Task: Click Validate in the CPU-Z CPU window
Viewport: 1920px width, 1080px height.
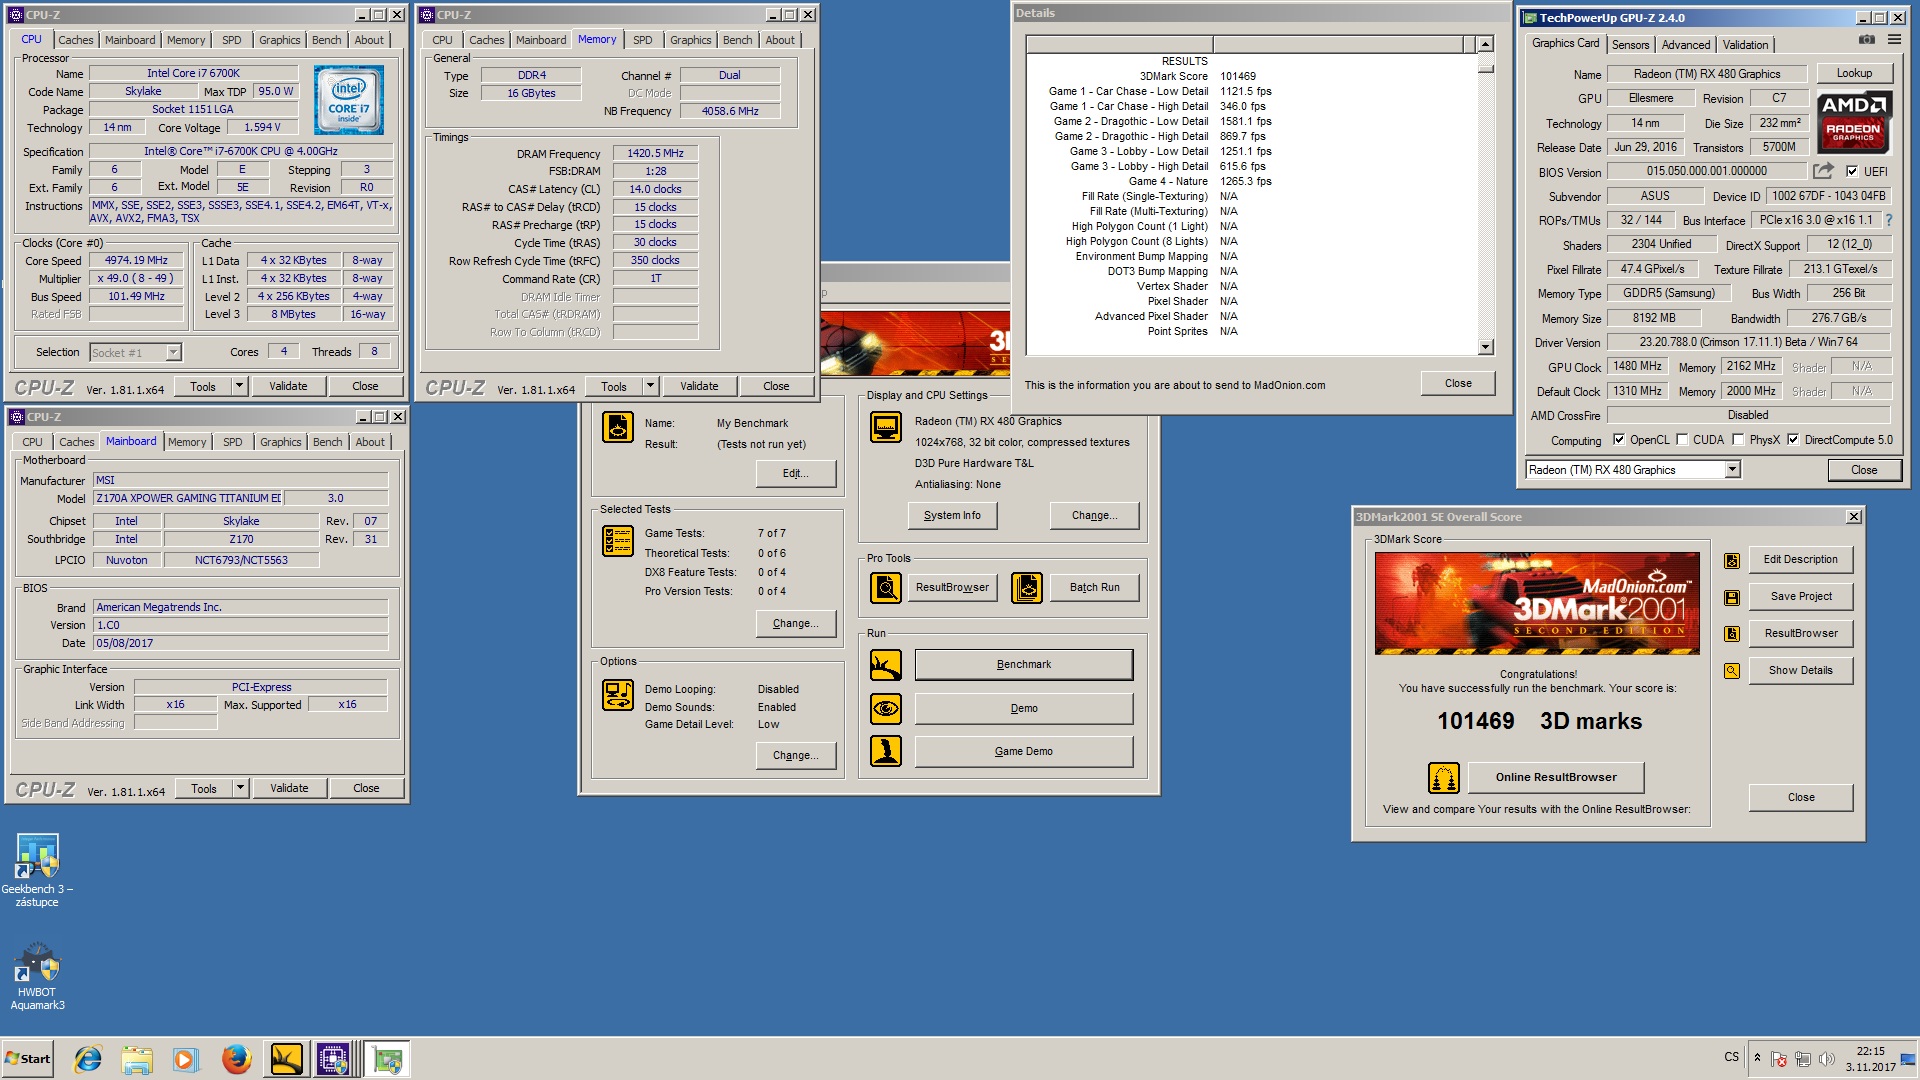Action: [288, 387]
